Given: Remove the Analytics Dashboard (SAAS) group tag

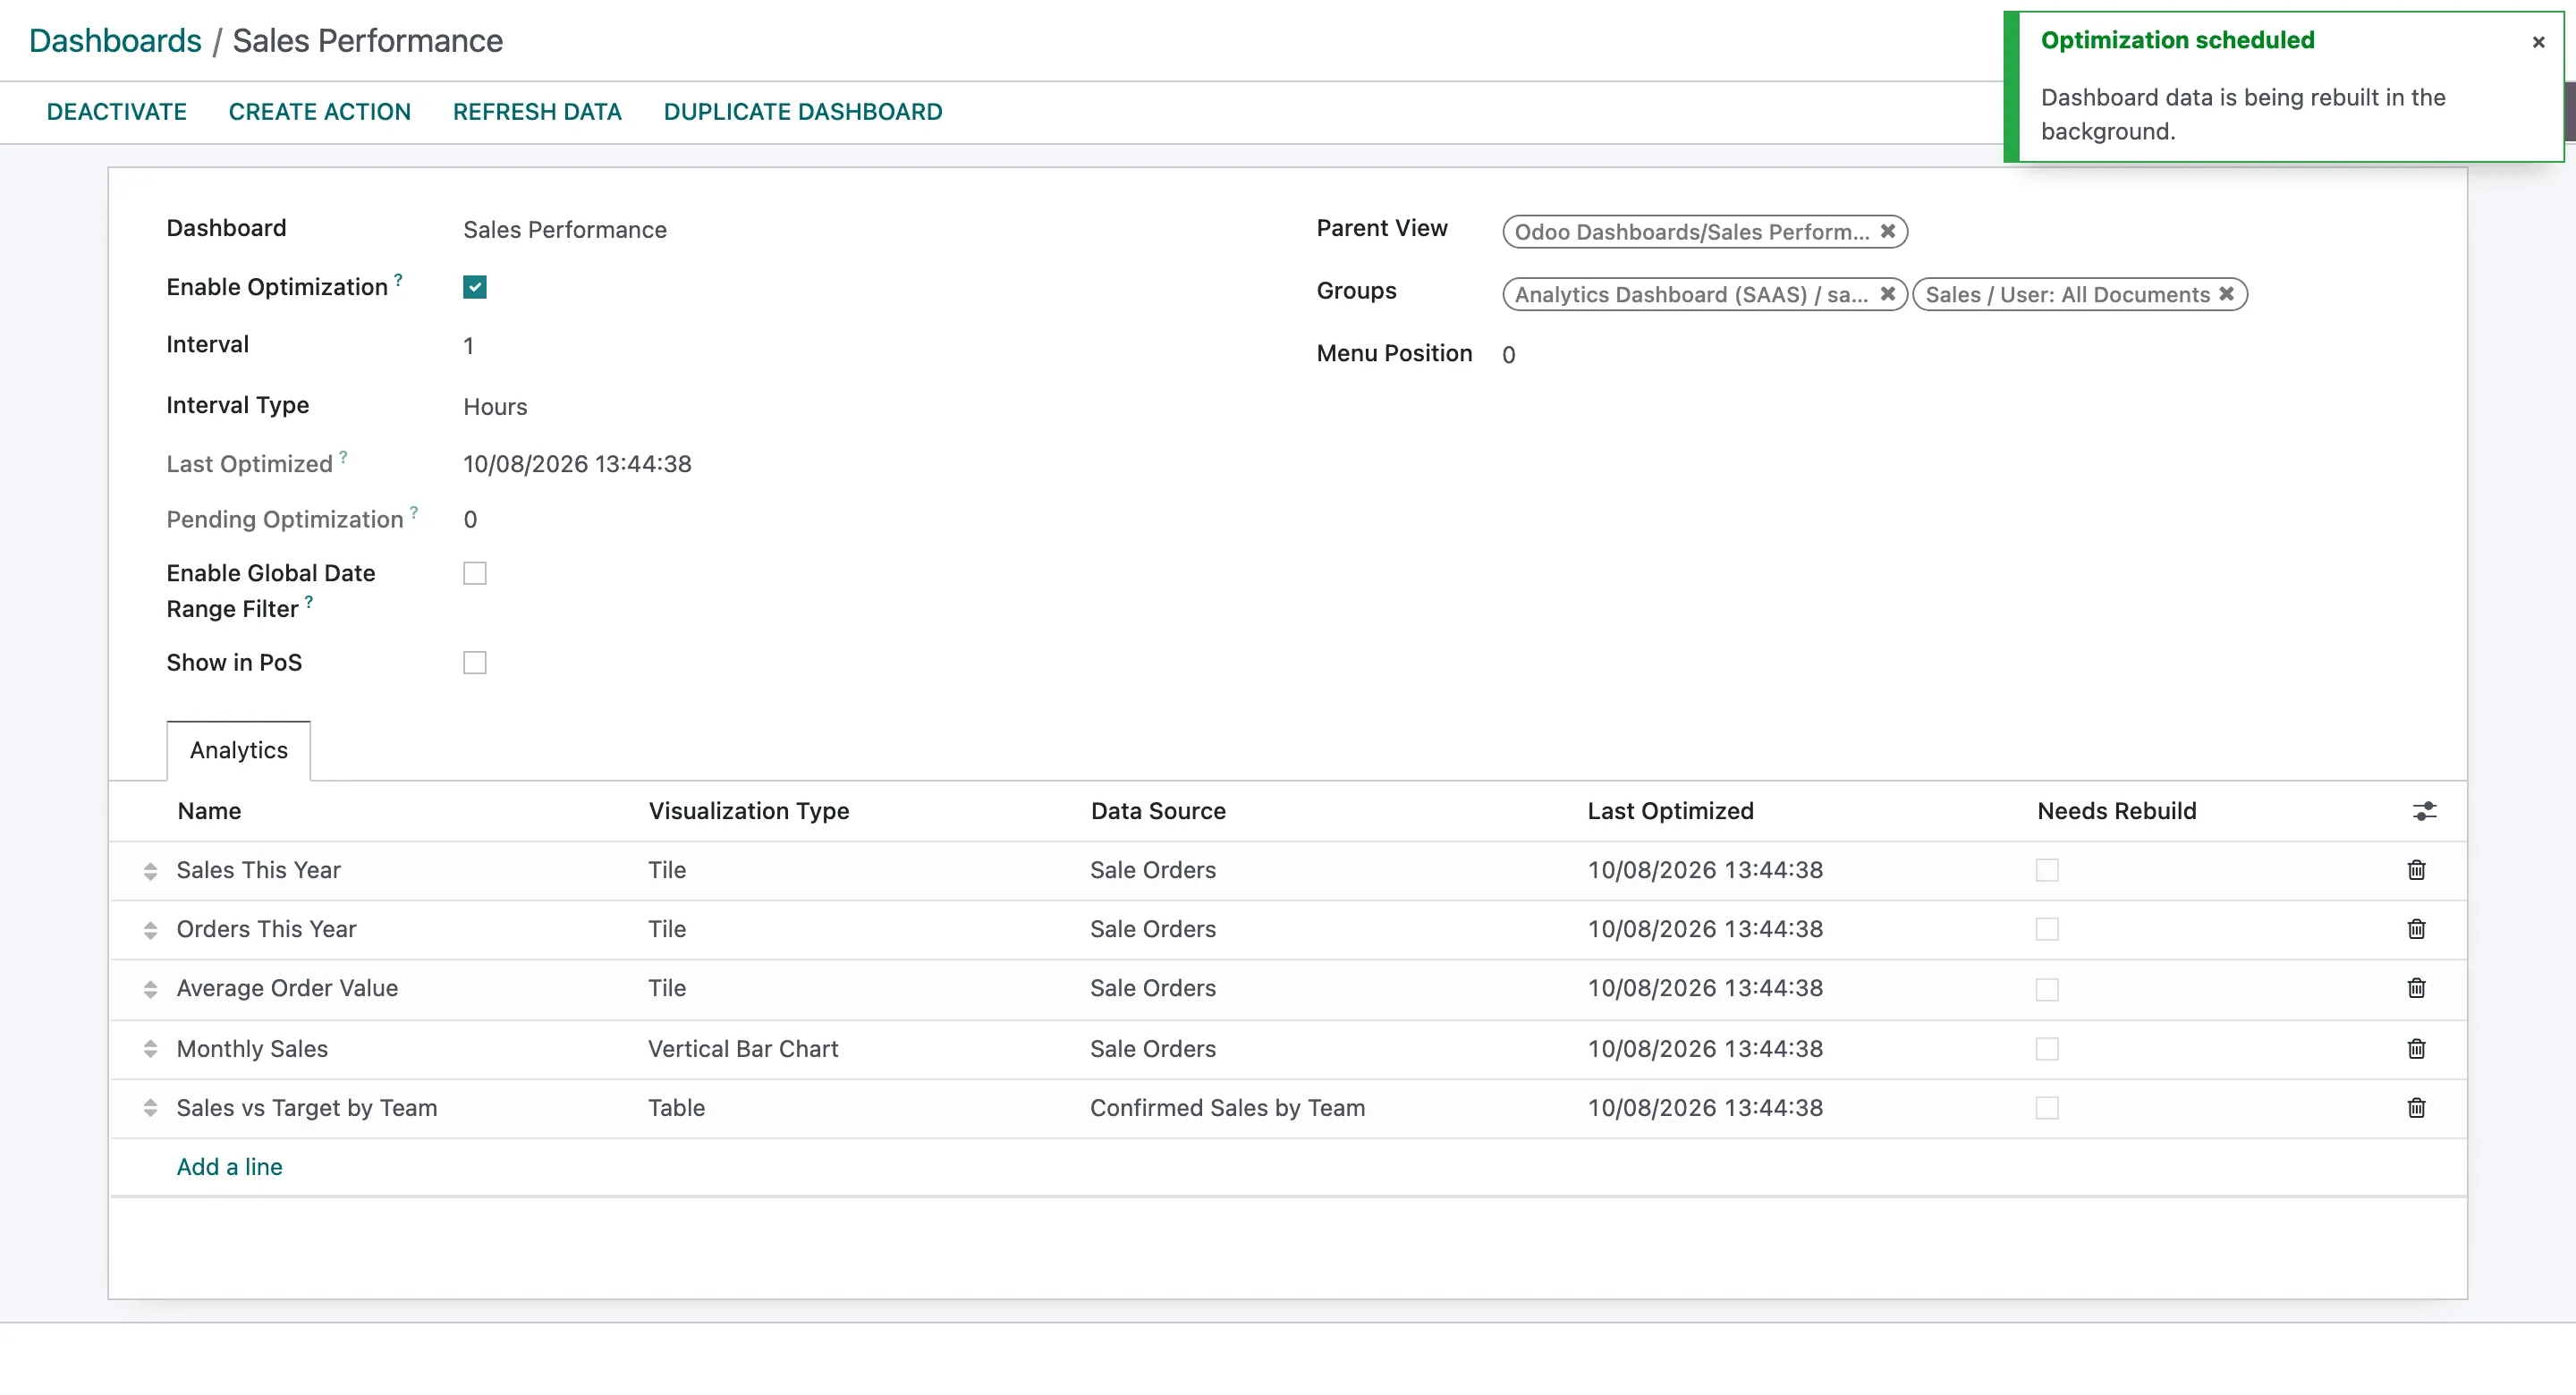Looking at the screenshot, I should pos(1887,294).
